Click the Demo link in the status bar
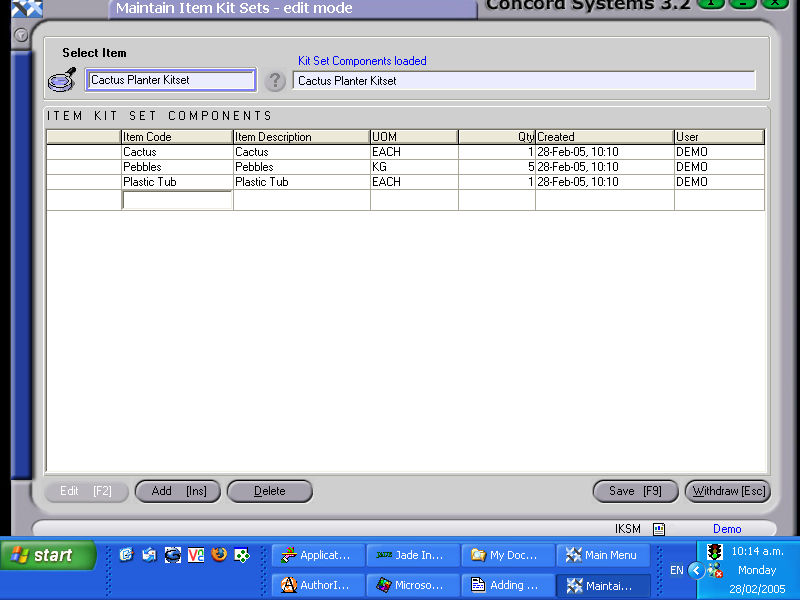This screenshot has height=600, width=800. pos(727,528)
